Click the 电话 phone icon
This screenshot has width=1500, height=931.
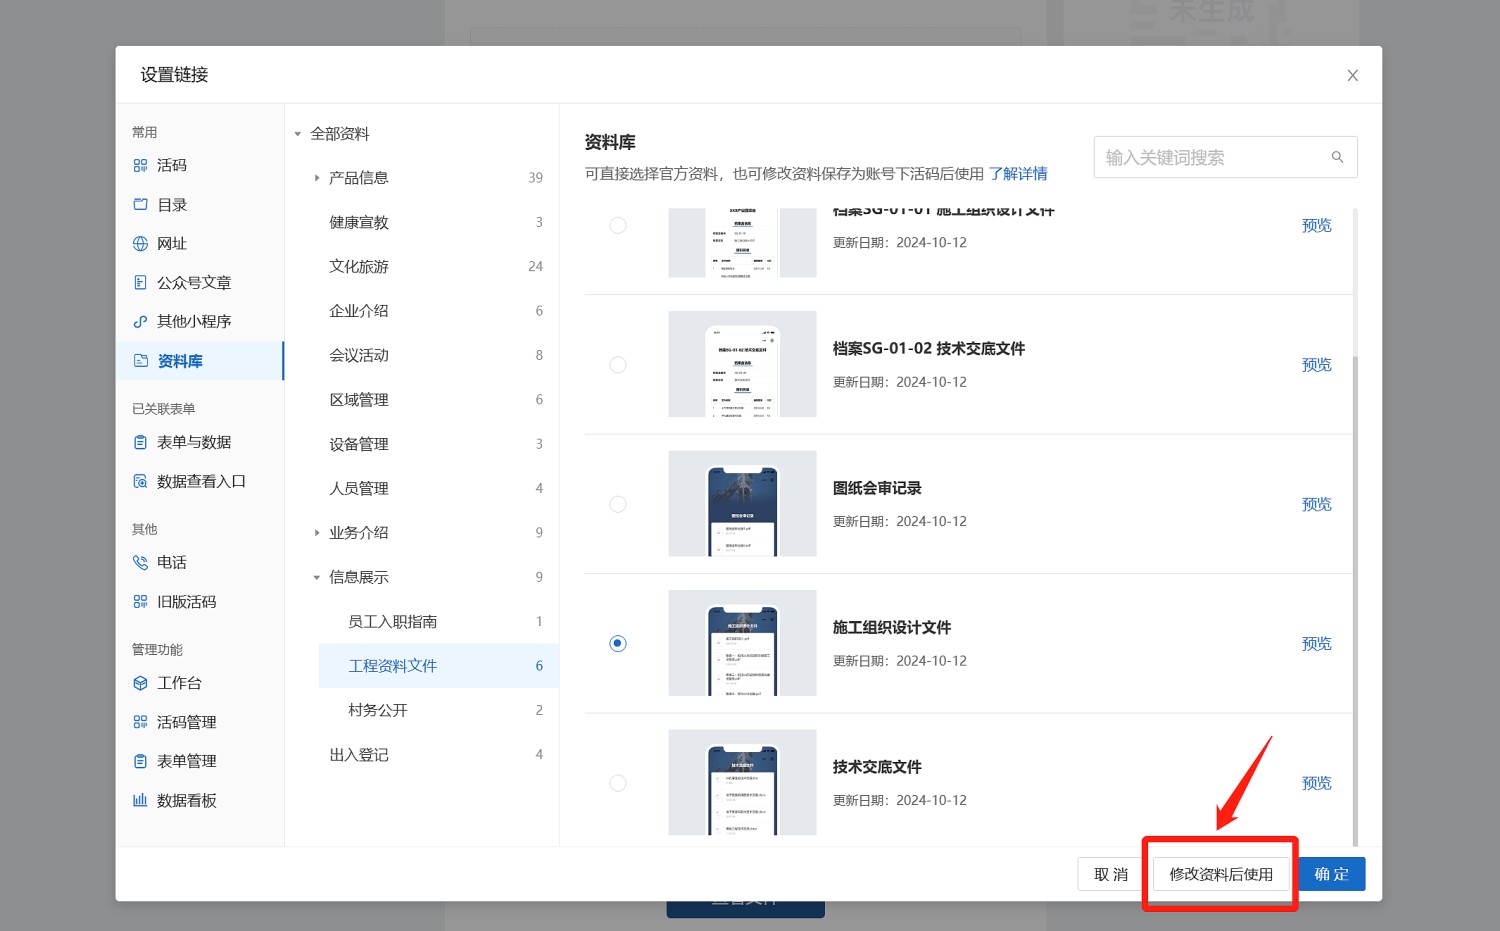pos(140,563)
